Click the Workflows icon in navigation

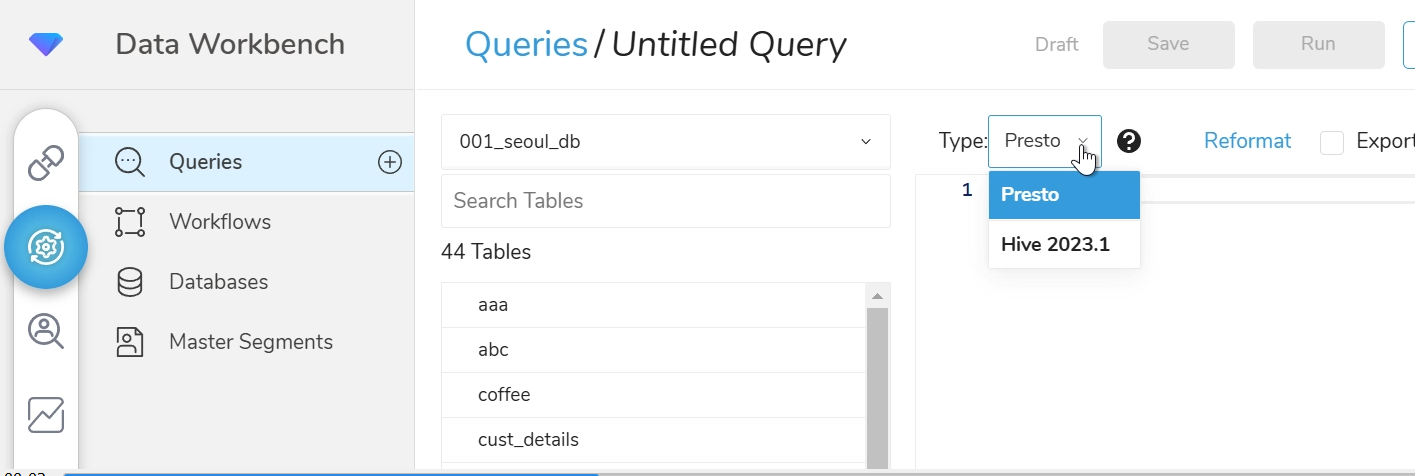tap(130, 222)
